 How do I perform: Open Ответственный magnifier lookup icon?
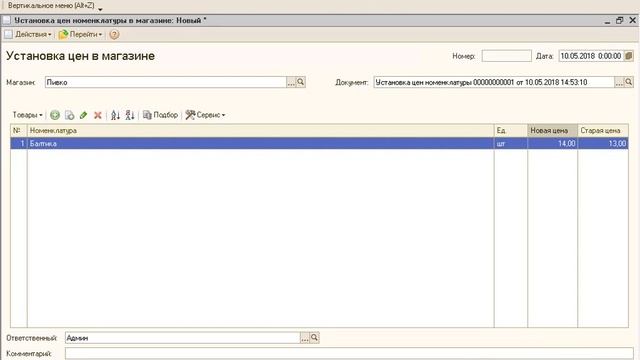314,338
